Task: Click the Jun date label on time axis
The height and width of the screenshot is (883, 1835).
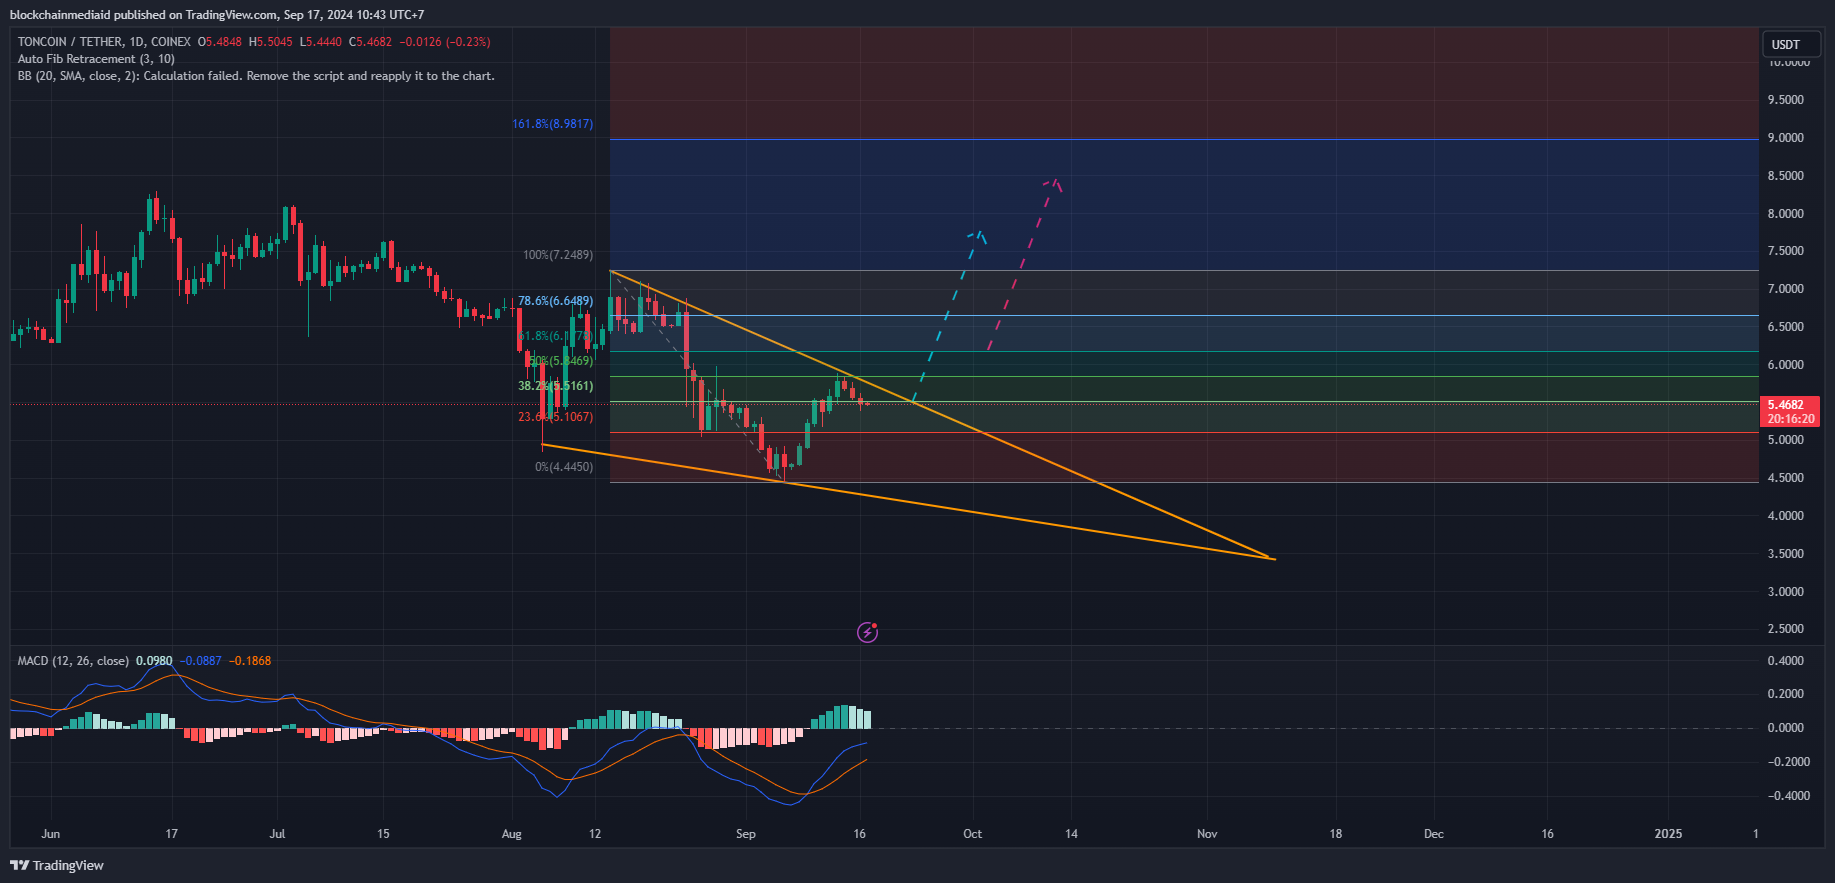Action: tap(51, 834)
